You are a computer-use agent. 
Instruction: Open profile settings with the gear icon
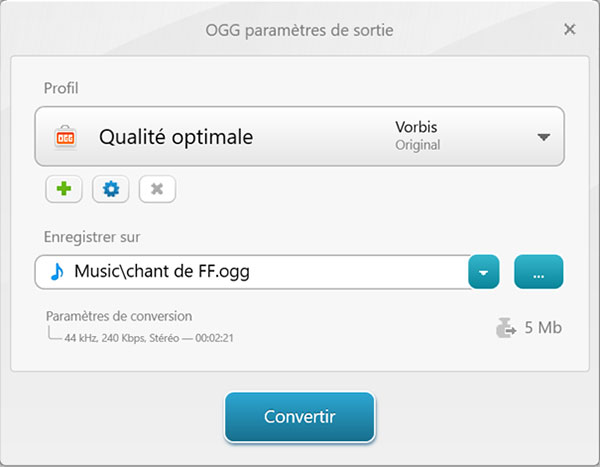click(x=111, y=189)
